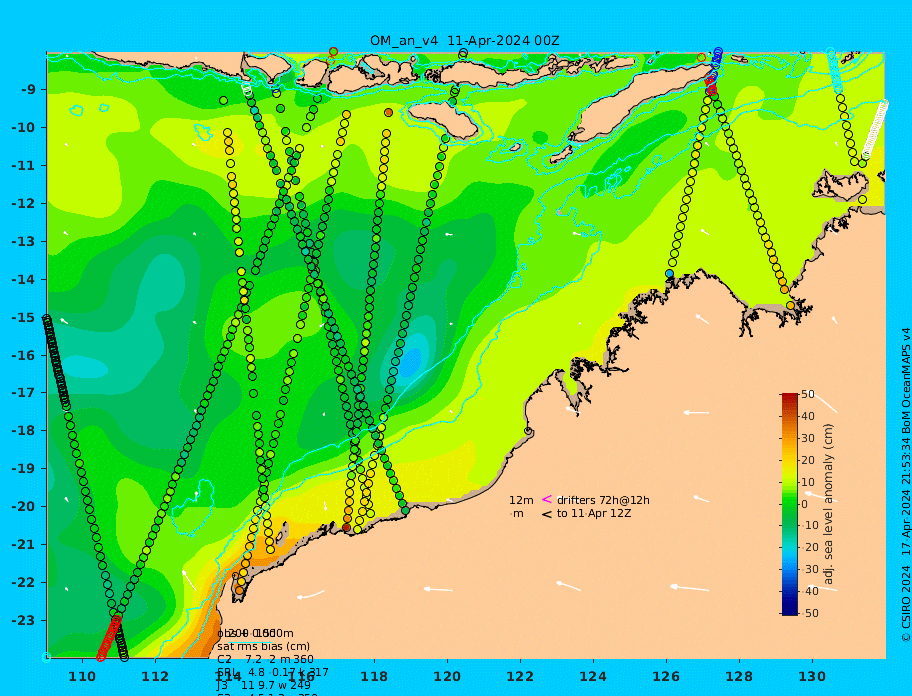This screenshot has width=912, height=696.
Task: Click latitude axis label '-12'
Action: 24,204
